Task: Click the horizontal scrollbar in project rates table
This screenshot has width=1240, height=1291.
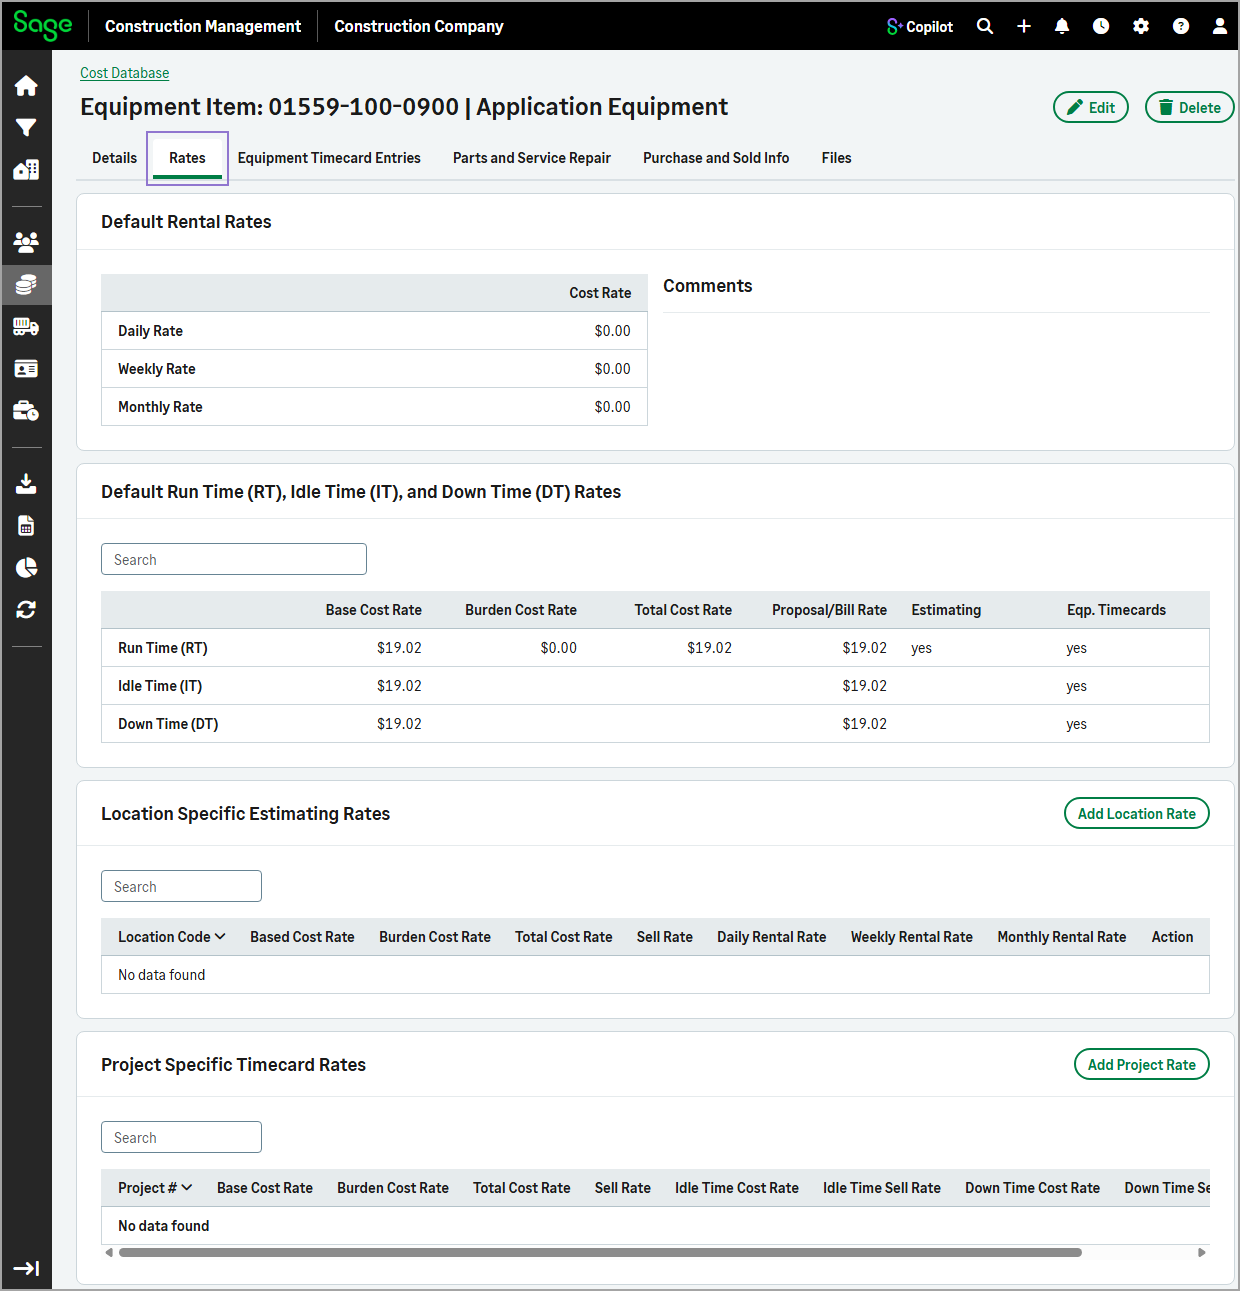Action: click(x=600, y=1252)
